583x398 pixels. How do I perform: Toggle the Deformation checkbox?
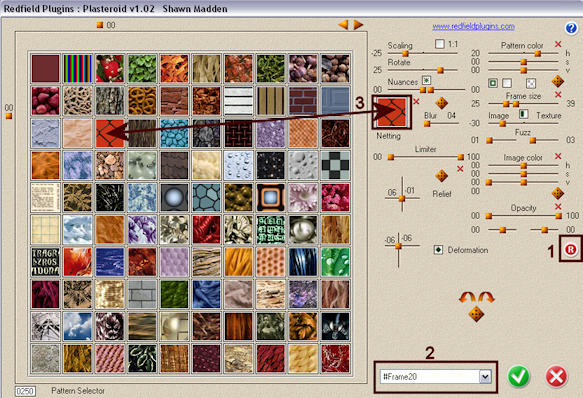[x=438, y=250]
